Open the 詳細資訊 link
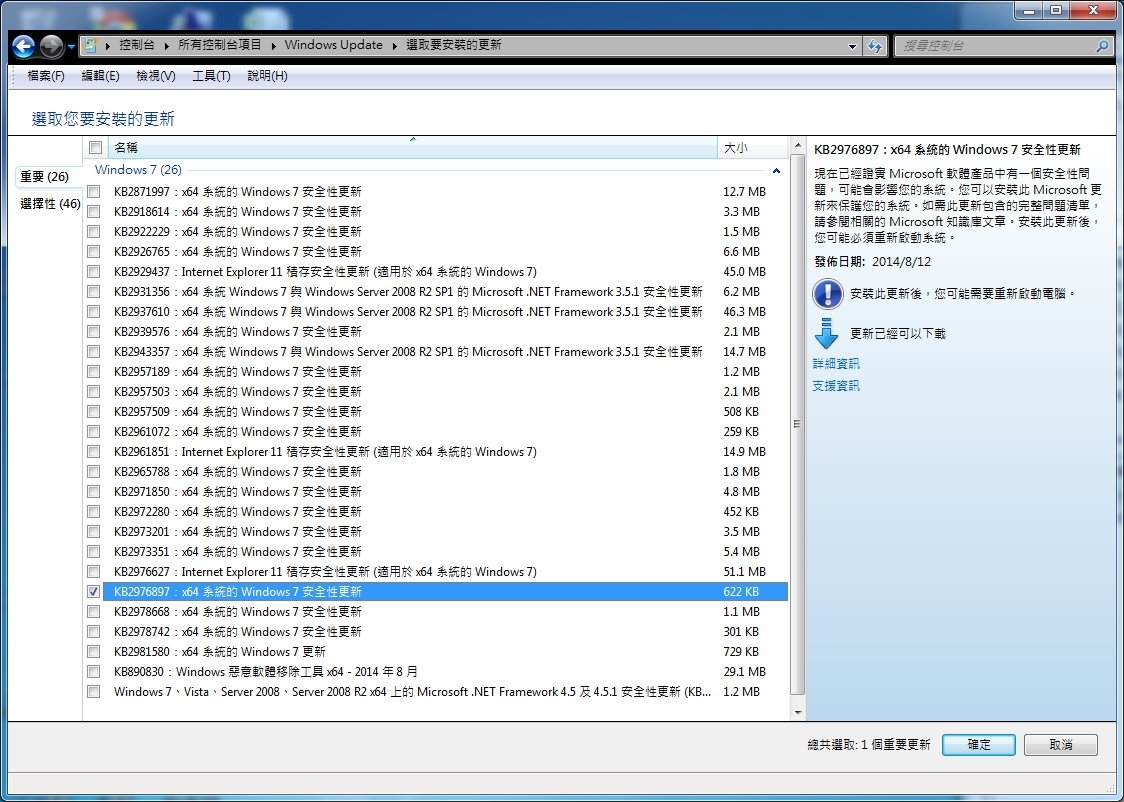This screenshot has height=802, width=1124. pyautogui.click(x=836, y=363)
